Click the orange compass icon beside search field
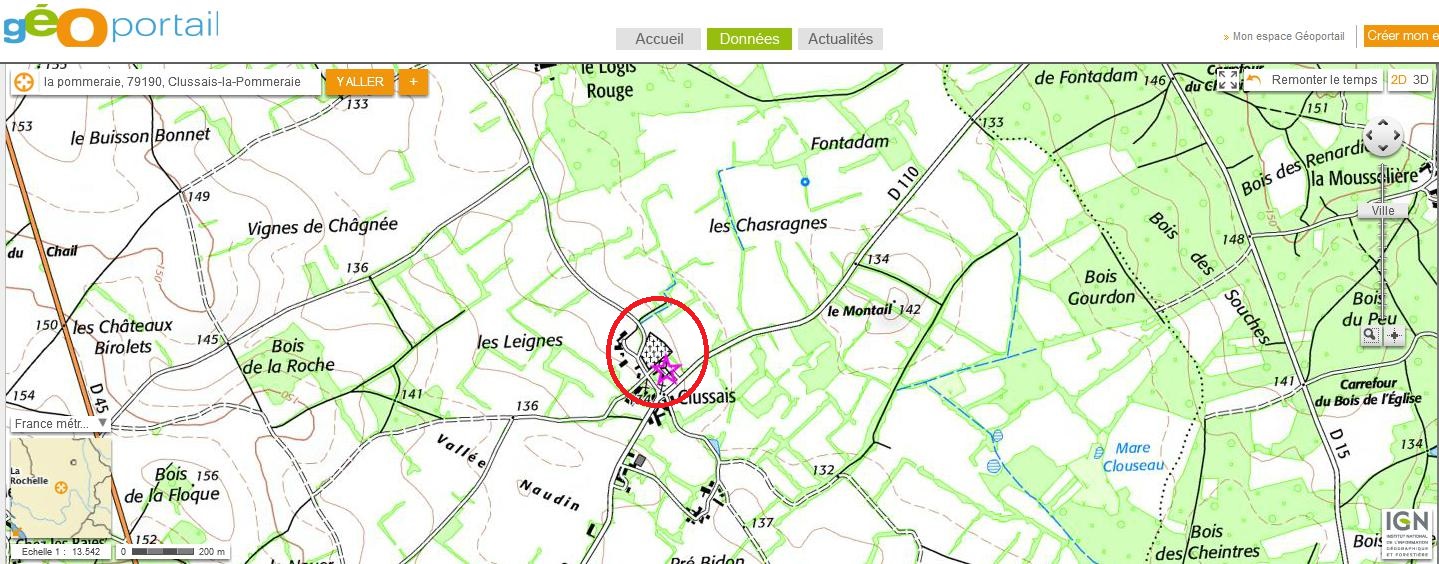The image size is (1439, 564). click(24, 82)
